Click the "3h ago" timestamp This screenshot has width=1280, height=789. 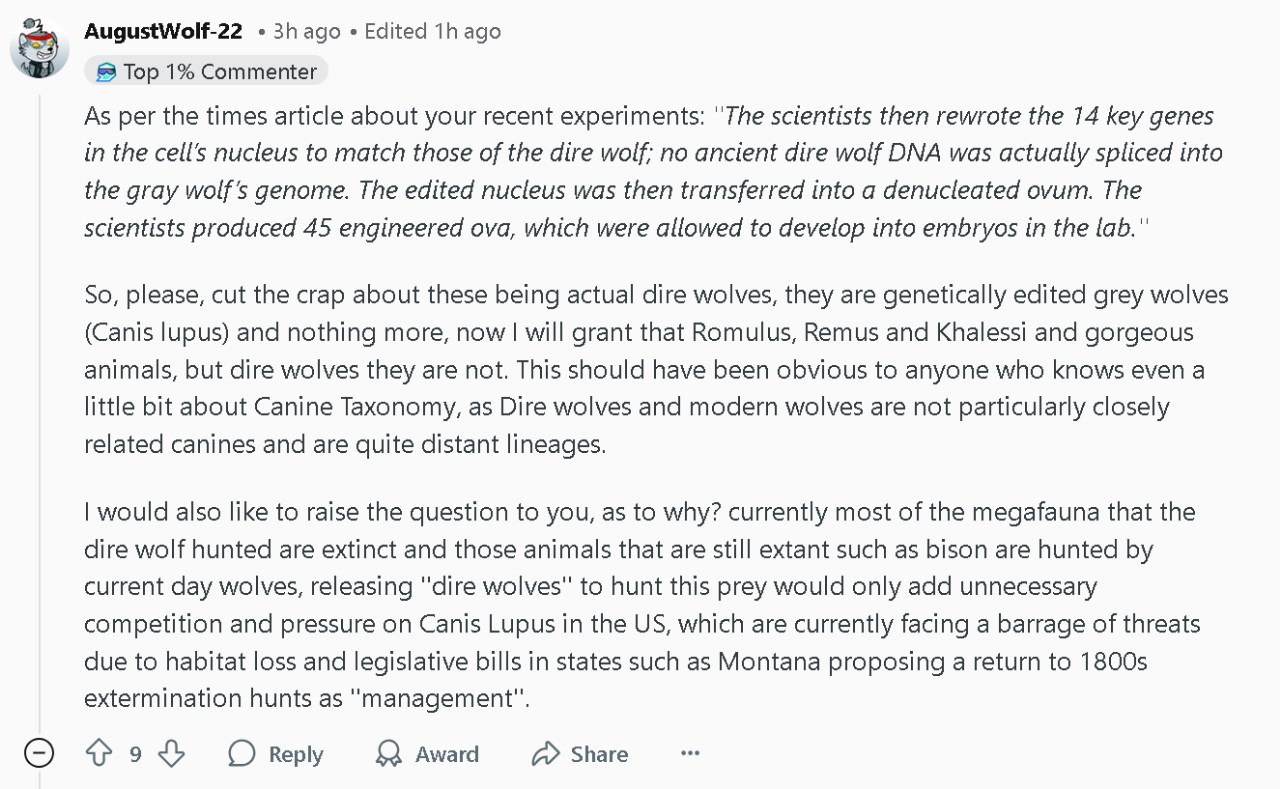point(307,31)
